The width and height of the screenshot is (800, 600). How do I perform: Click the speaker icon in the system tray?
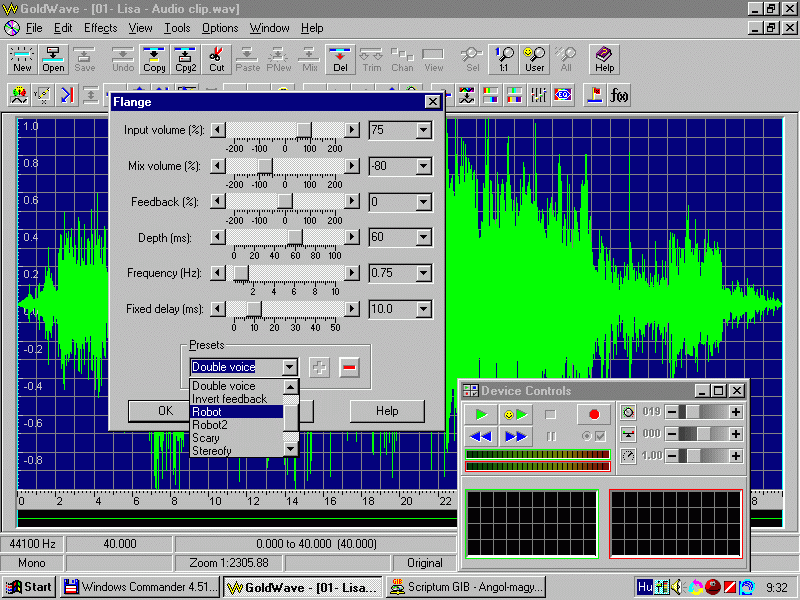point(677,587)
